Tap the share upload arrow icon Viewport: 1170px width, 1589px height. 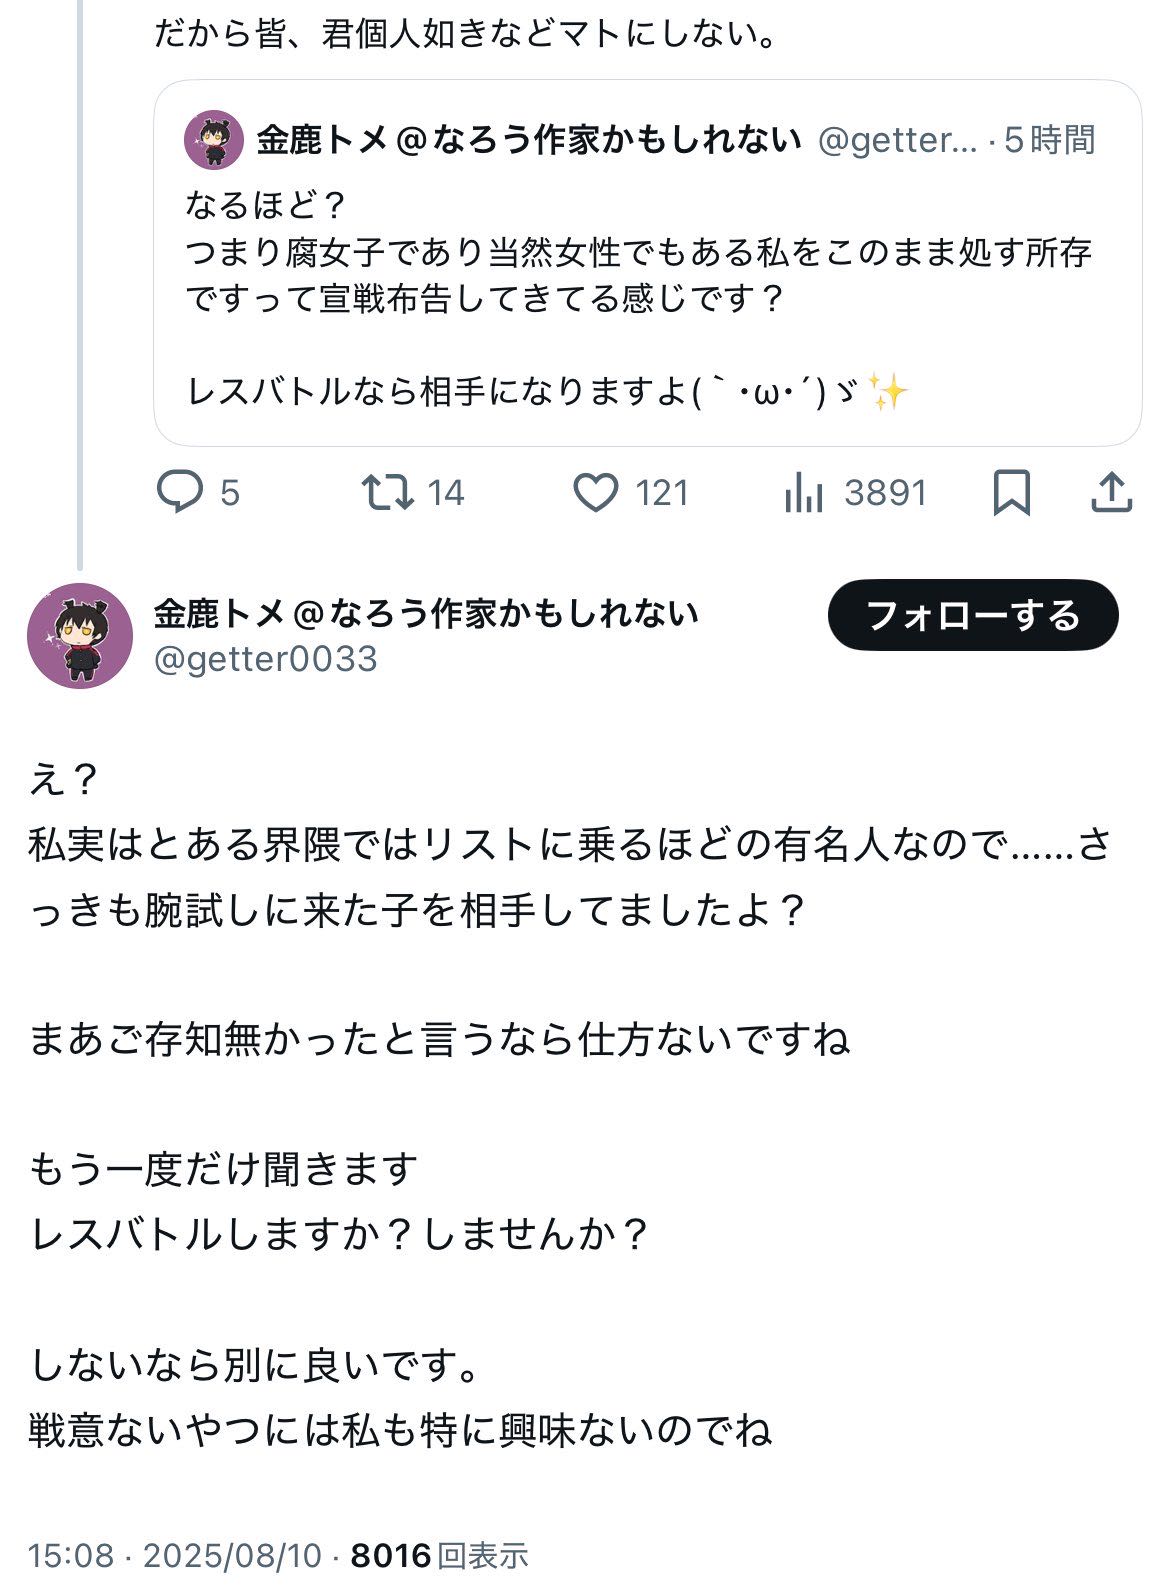(x=1110, y=493)
